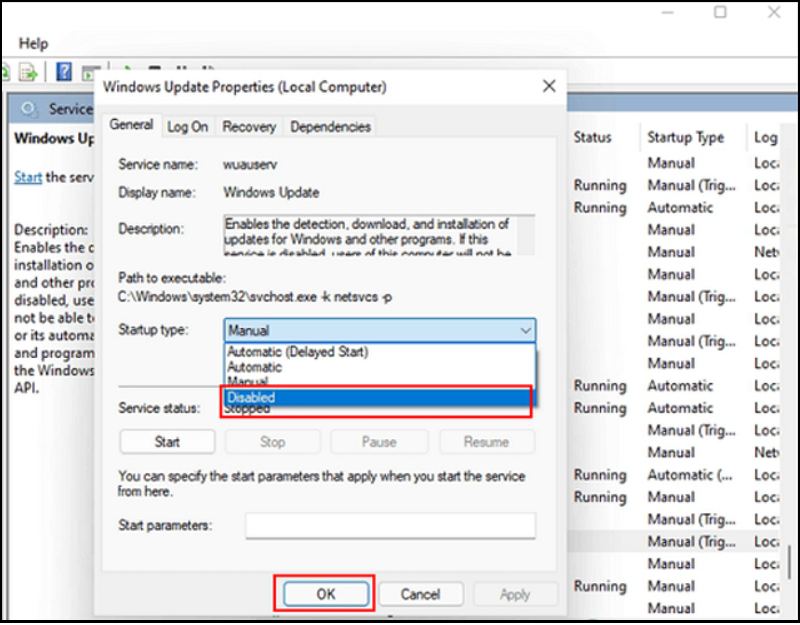The image size is (800, 625).
Task: Click the blue Help question-mark toolbar icon
Action: (x=63, y=72)
